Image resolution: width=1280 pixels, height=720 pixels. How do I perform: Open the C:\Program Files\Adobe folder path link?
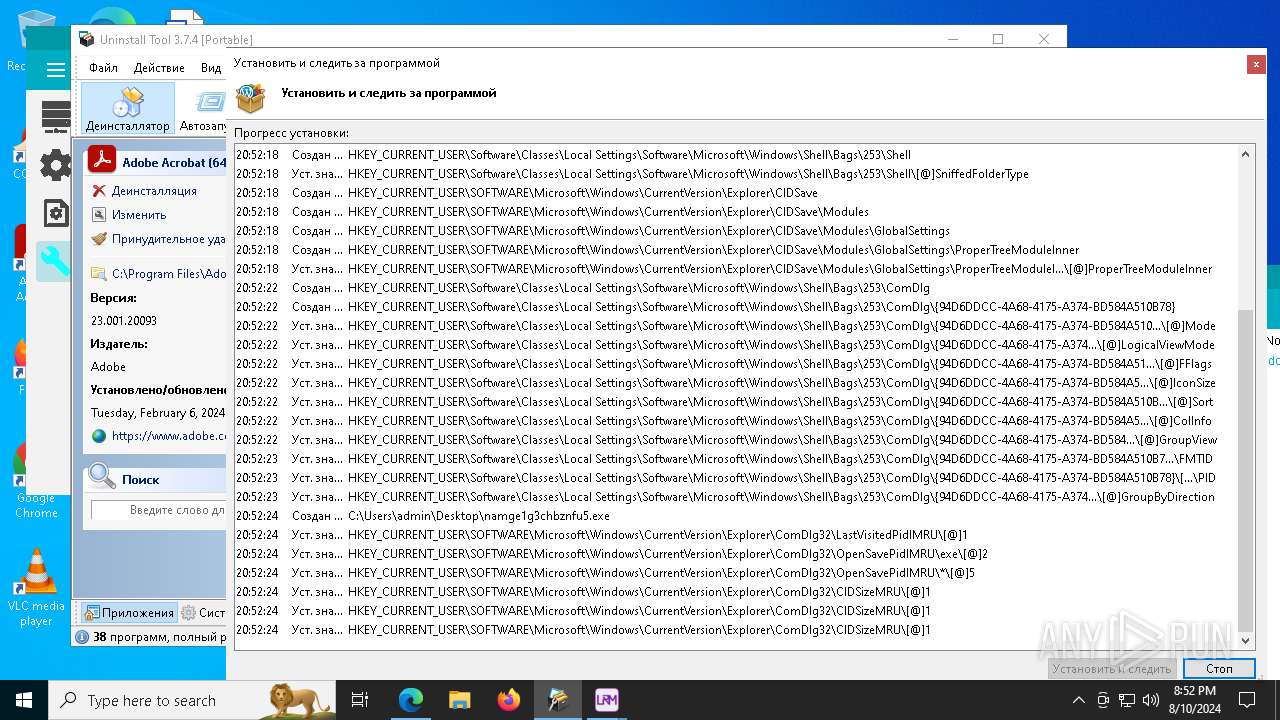point(169,273)
